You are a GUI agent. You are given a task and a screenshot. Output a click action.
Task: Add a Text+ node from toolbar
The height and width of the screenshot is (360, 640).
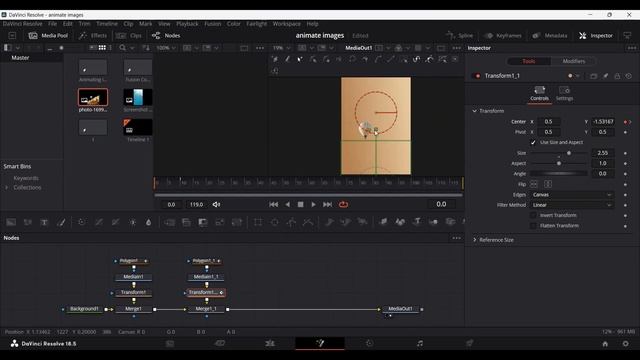(x=44, y=222)
